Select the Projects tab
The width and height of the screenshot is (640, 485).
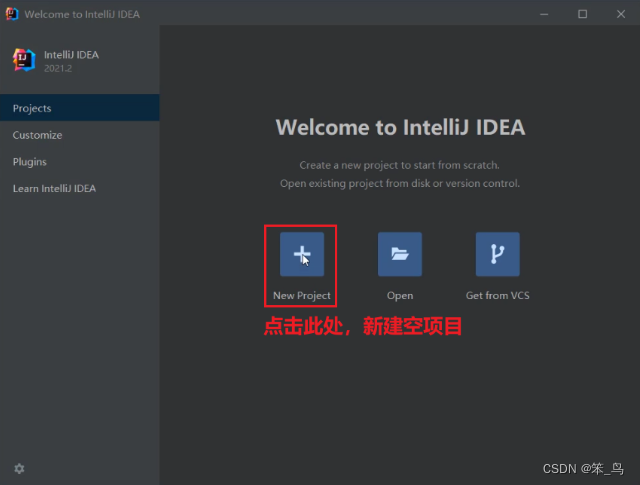(x=80, y=108)
